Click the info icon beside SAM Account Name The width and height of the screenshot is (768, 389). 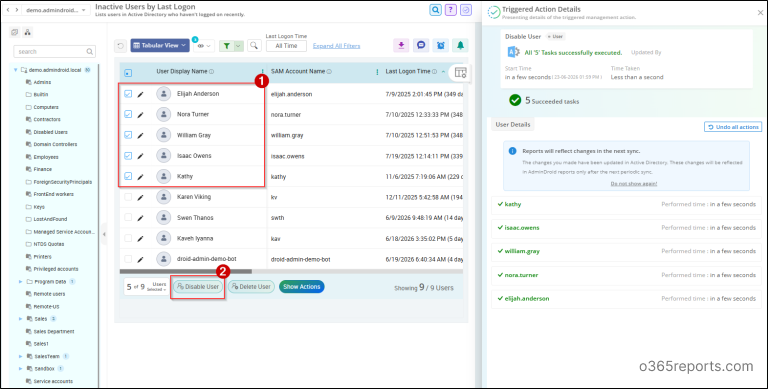pyautogui.click(x=329, y=72)
